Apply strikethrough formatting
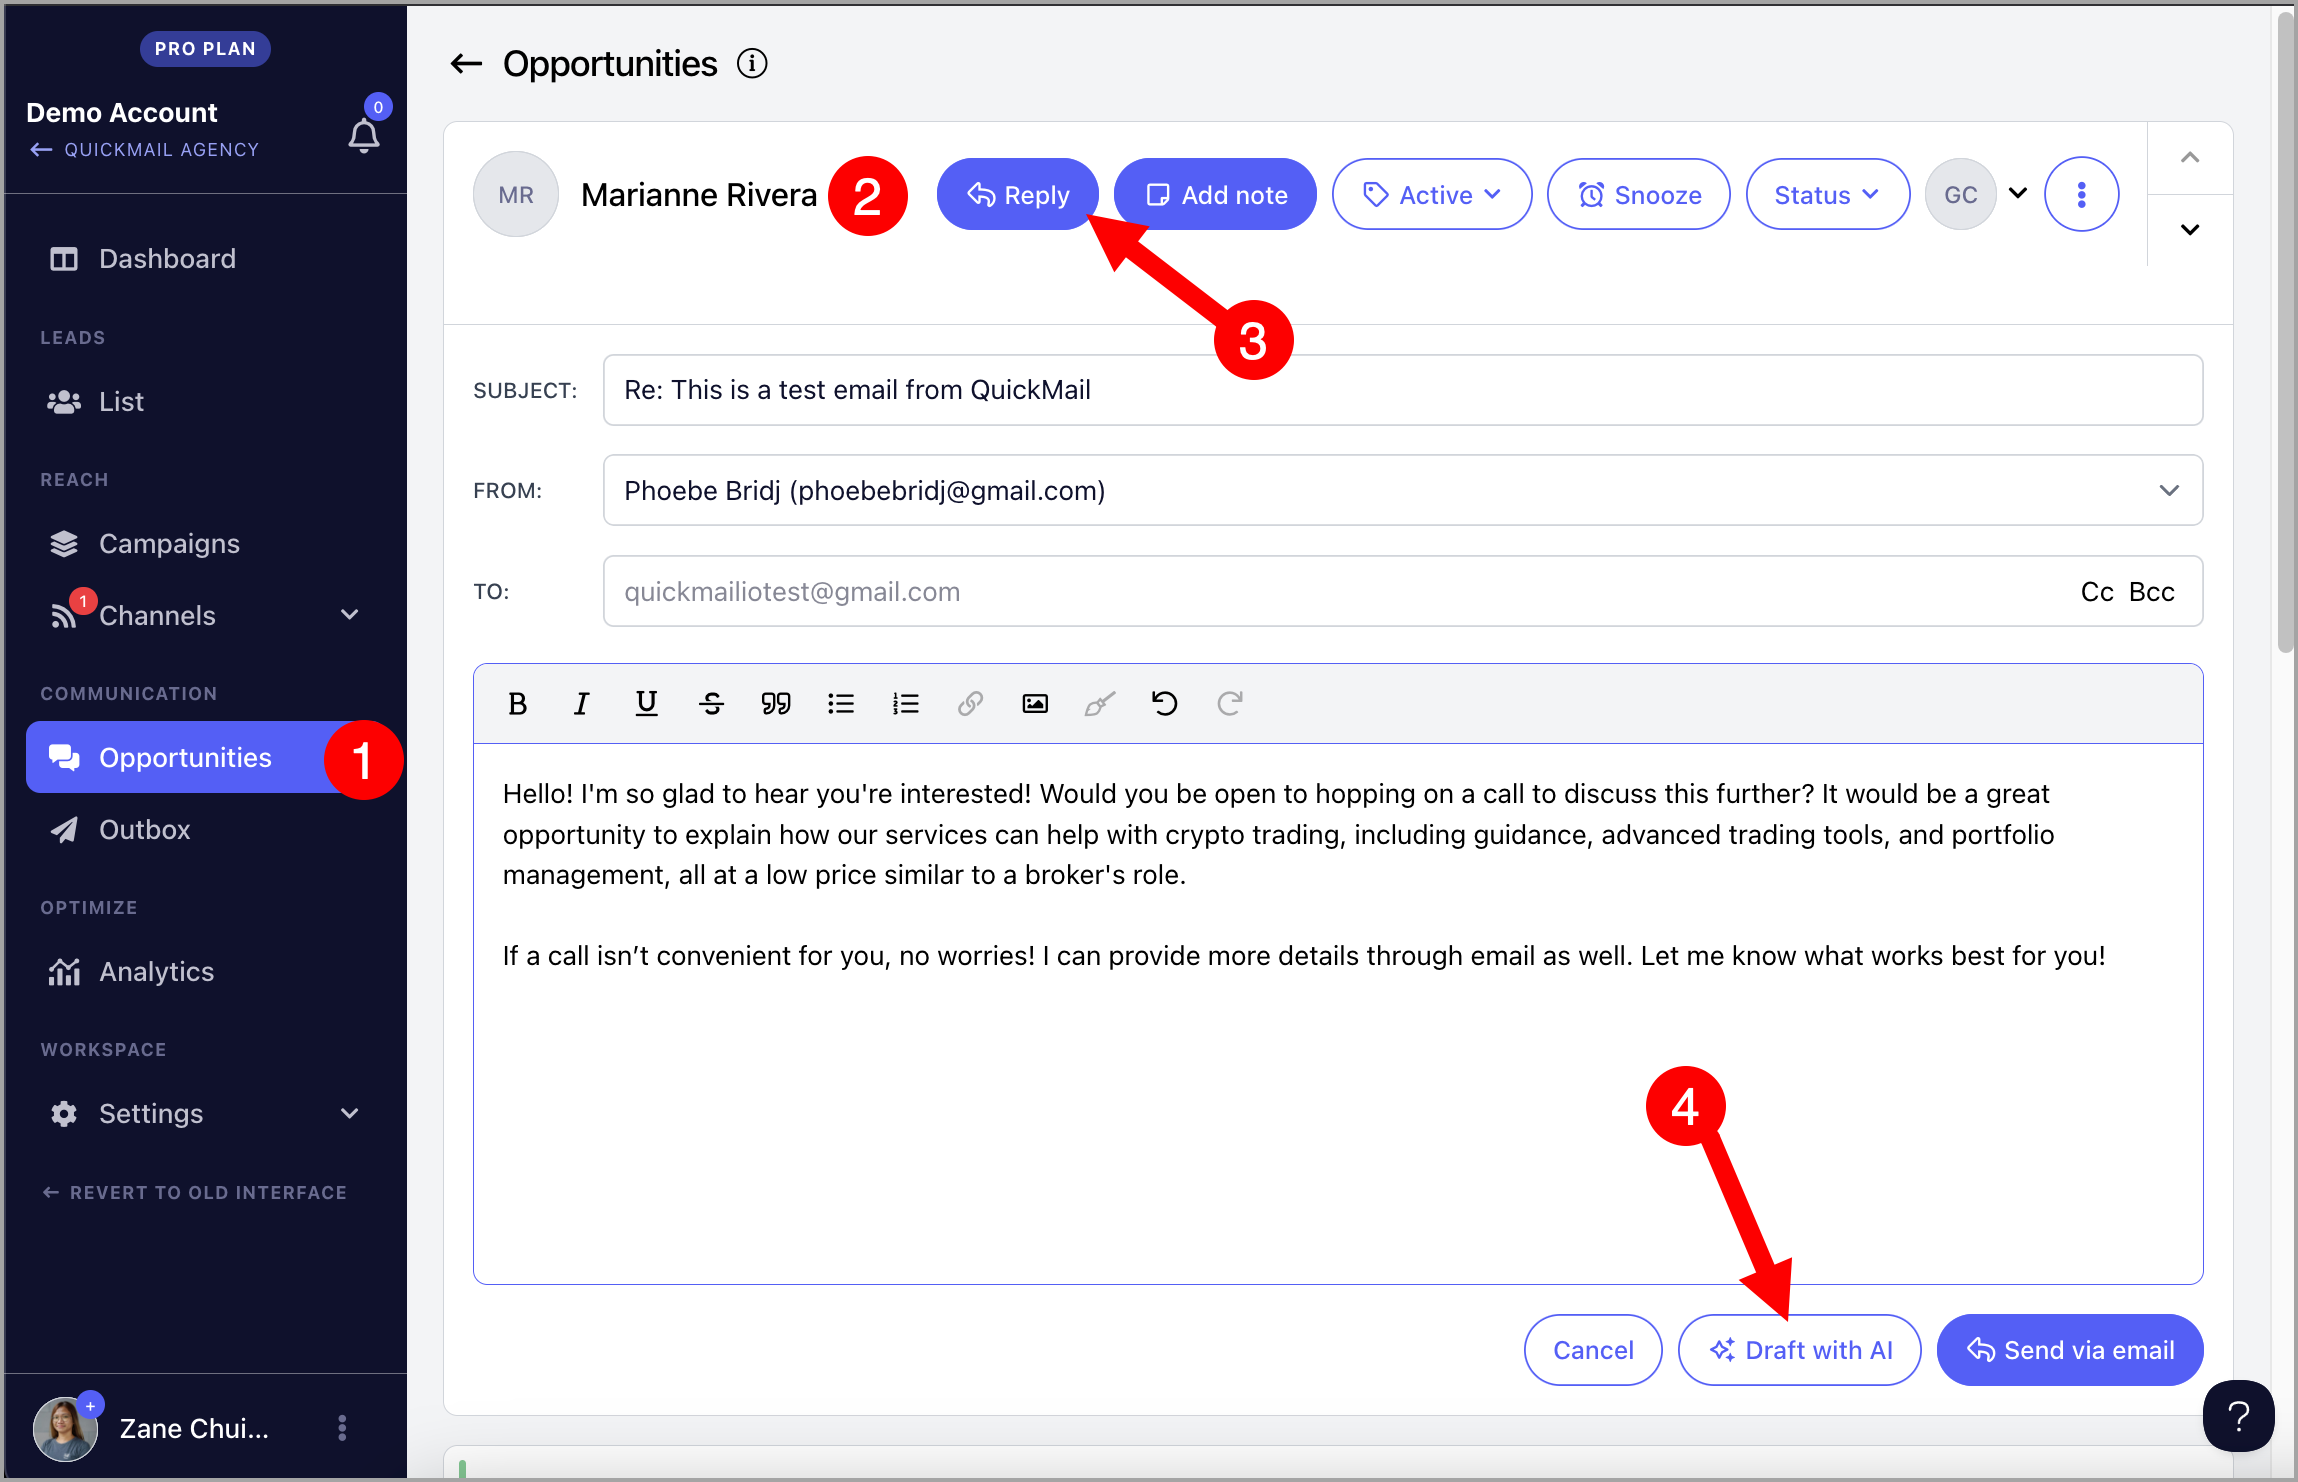This screenshot has height=1482, width=2298. tap(711, 704)
